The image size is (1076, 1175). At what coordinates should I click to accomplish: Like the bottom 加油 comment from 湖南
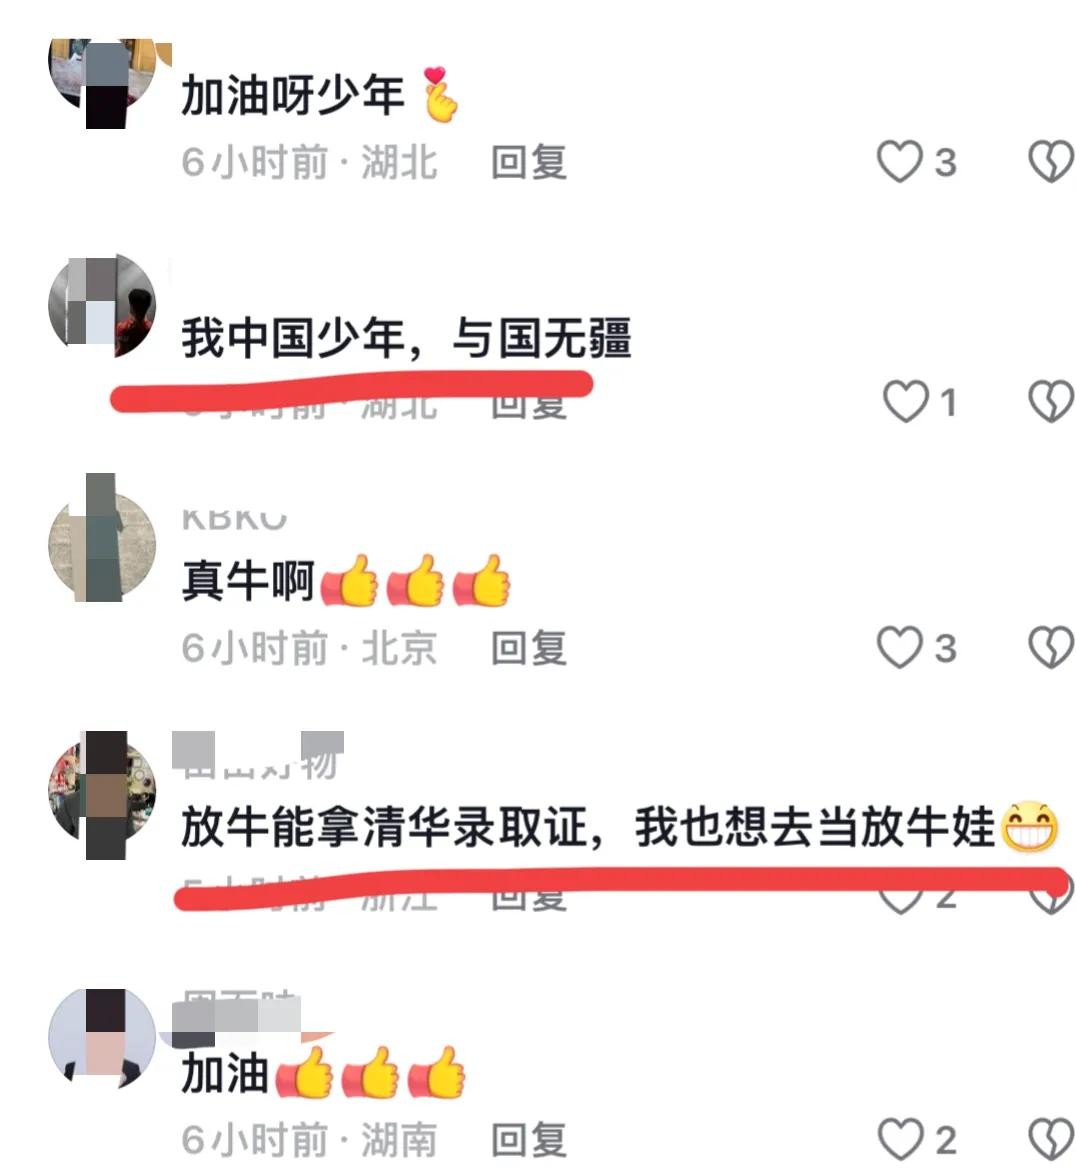899,1140
